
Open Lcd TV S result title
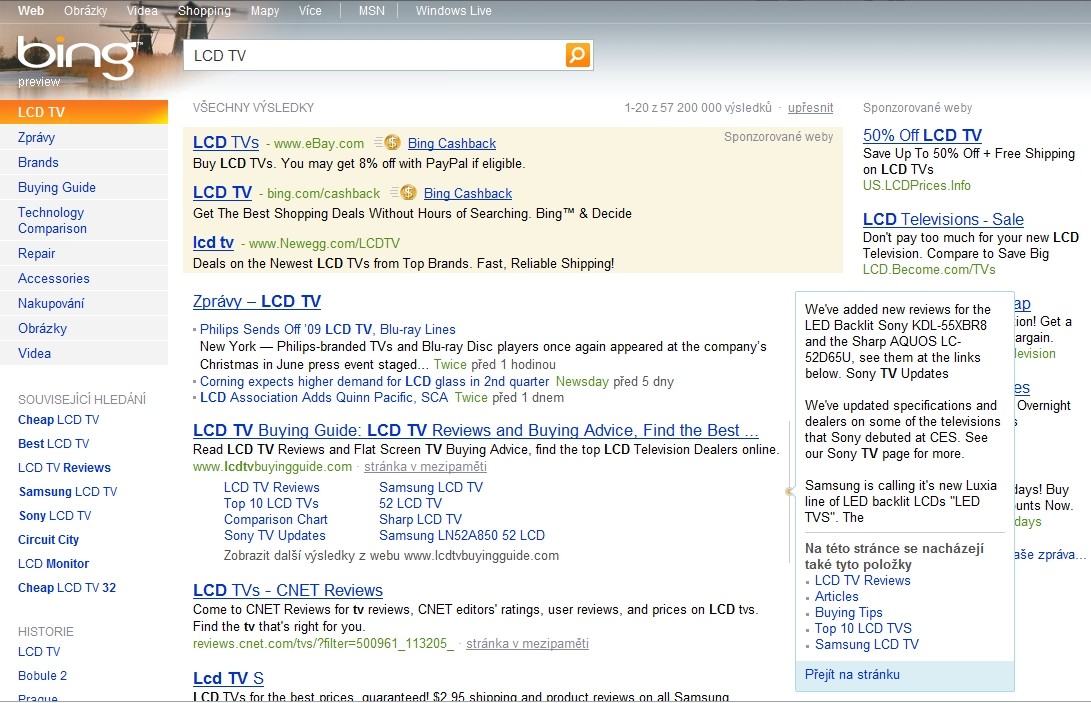(228, 678)
